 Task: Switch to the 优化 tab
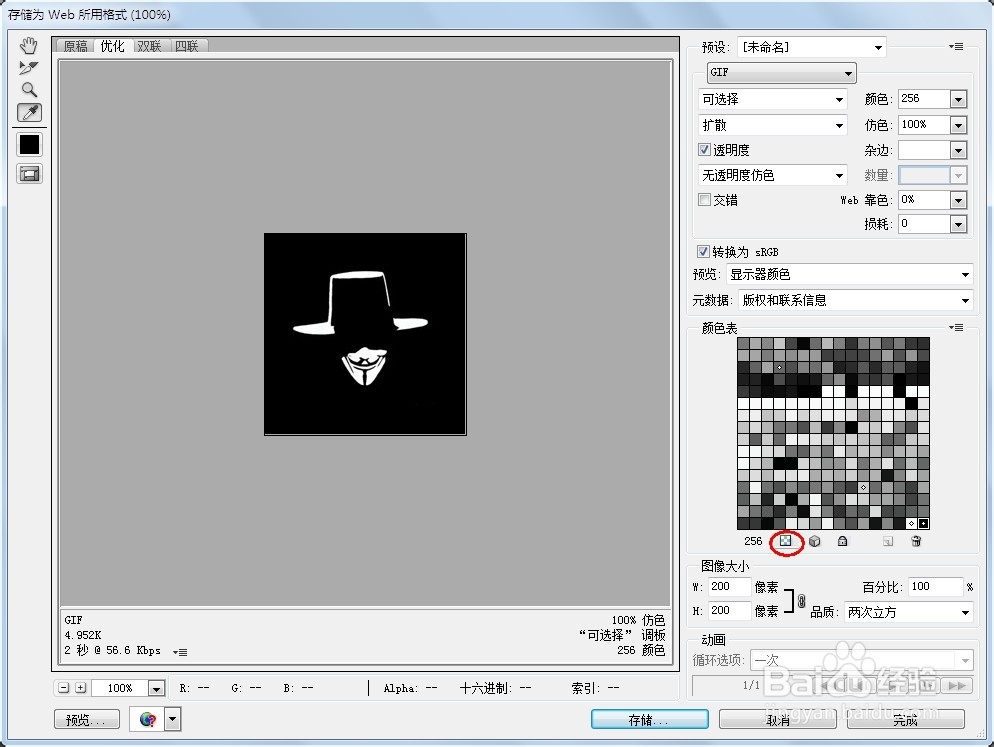(x=113, y=46)
